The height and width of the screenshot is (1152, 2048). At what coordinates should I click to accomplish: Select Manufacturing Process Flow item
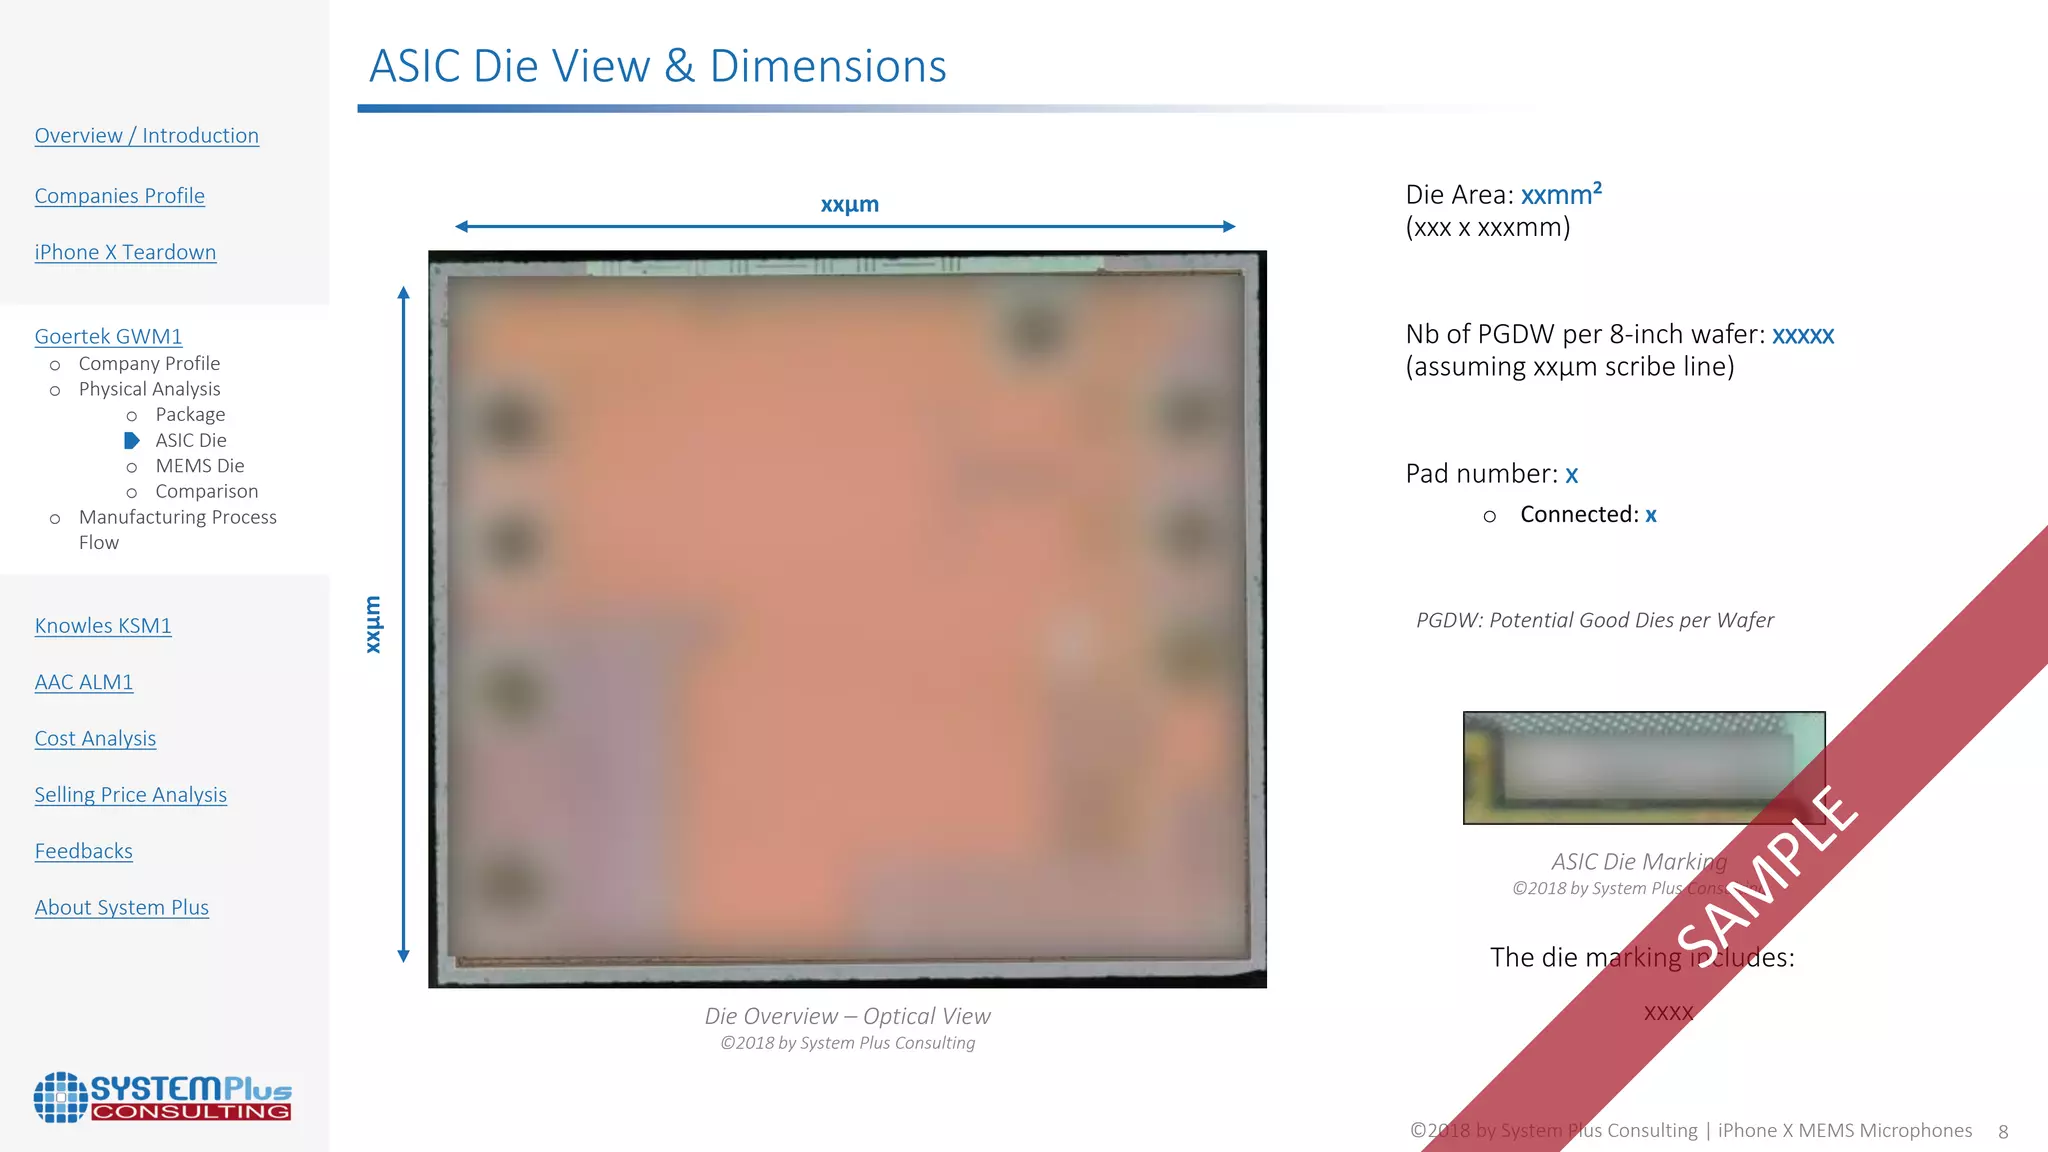click(x=177, y=518)
